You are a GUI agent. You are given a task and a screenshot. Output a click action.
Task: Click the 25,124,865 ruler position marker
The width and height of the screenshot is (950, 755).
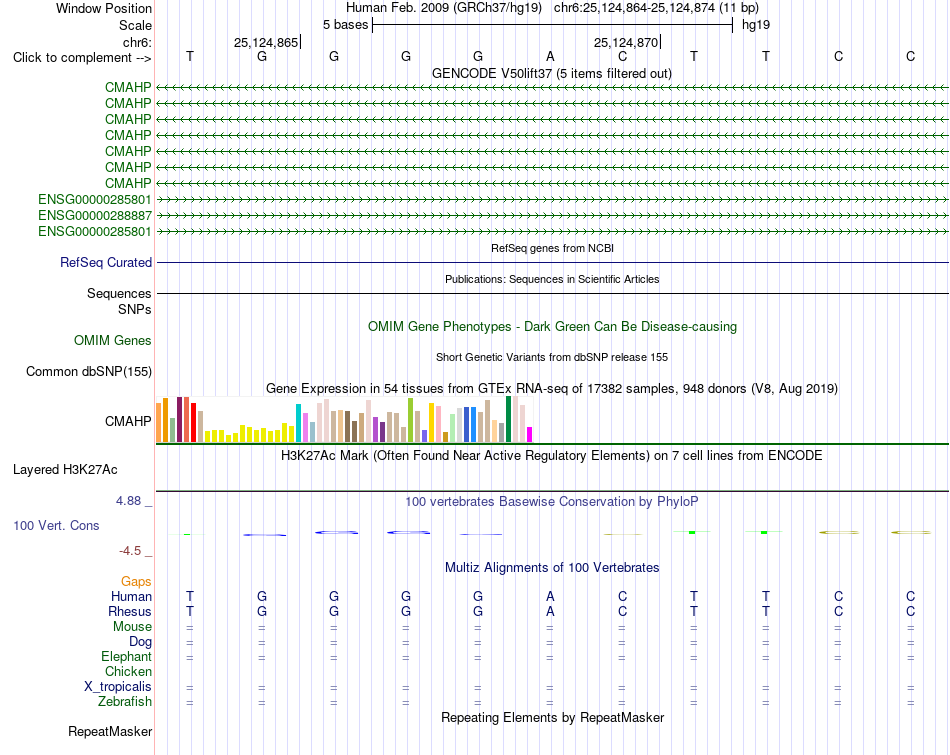click(266, 42)
